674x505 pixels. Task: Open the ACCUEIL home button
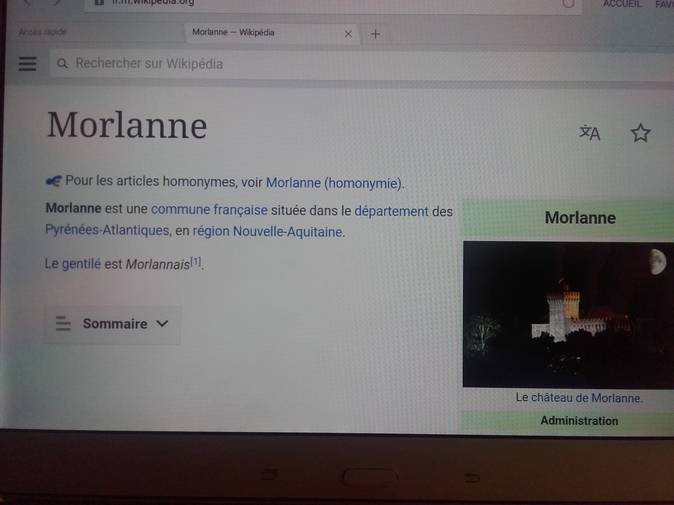click(622, 4)
